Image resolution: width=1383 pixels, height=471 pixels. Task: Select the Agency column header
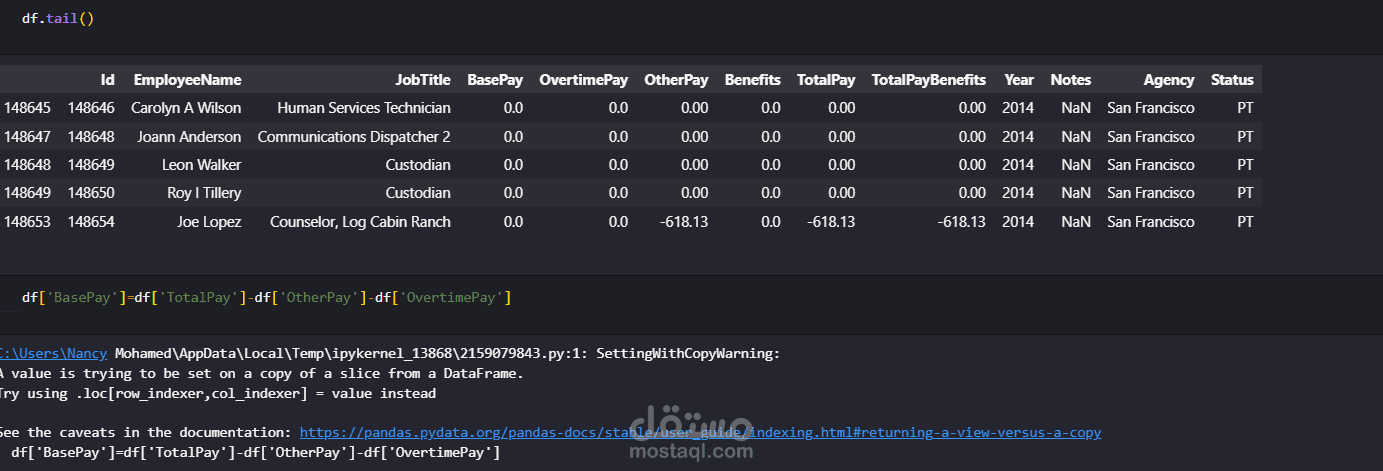1169,80
